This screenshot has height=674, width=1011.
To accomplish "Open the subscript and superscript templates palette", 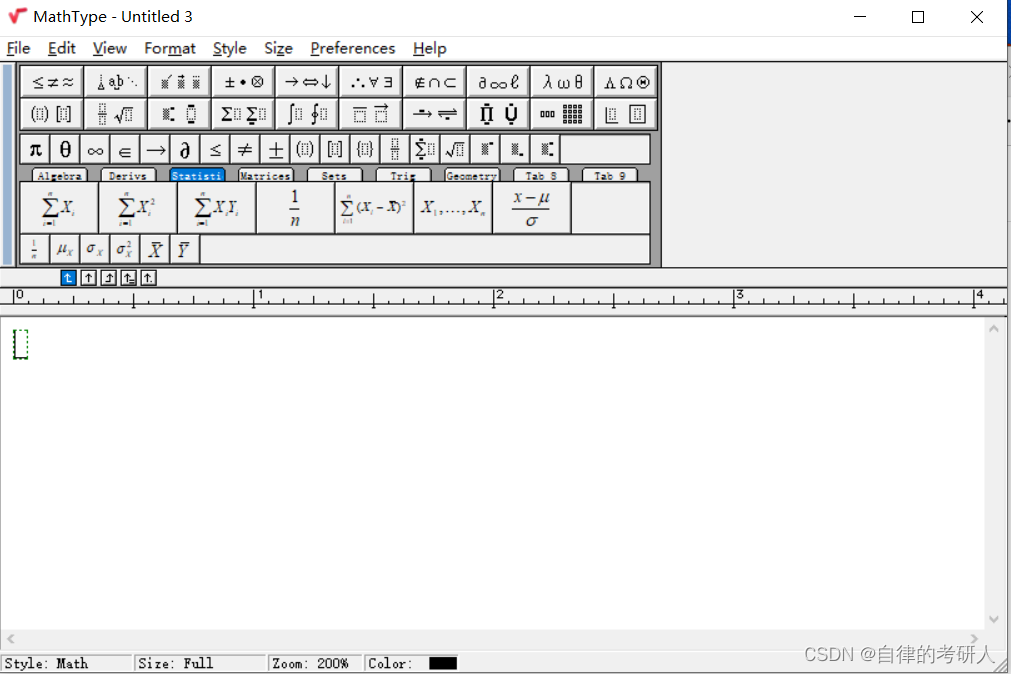I will [x=180, y=114].
